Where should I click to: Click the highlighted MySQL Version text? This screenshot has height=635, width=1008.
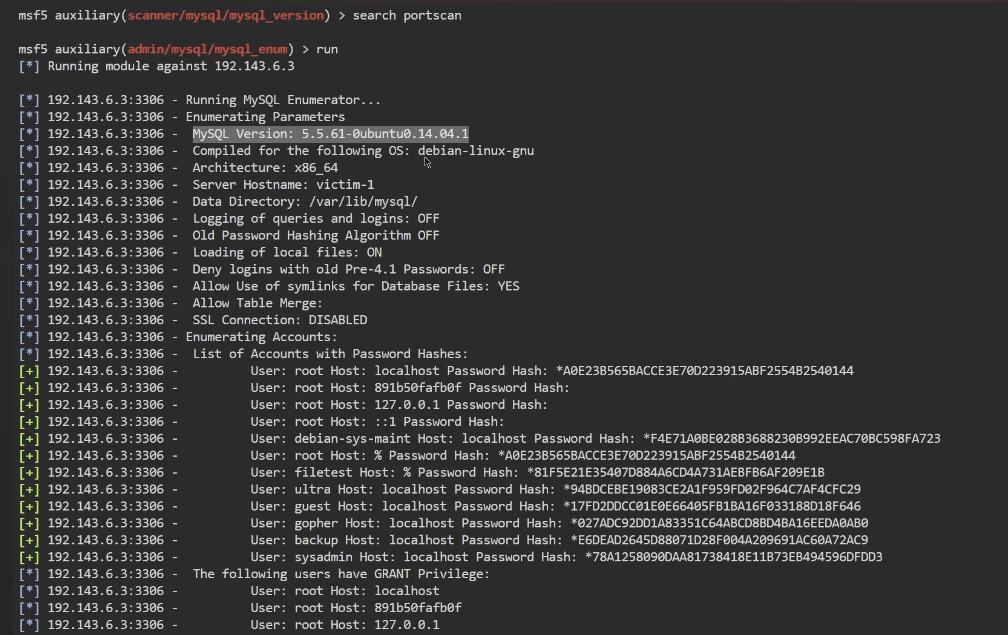pyautogui.click(x=330, y=134)
